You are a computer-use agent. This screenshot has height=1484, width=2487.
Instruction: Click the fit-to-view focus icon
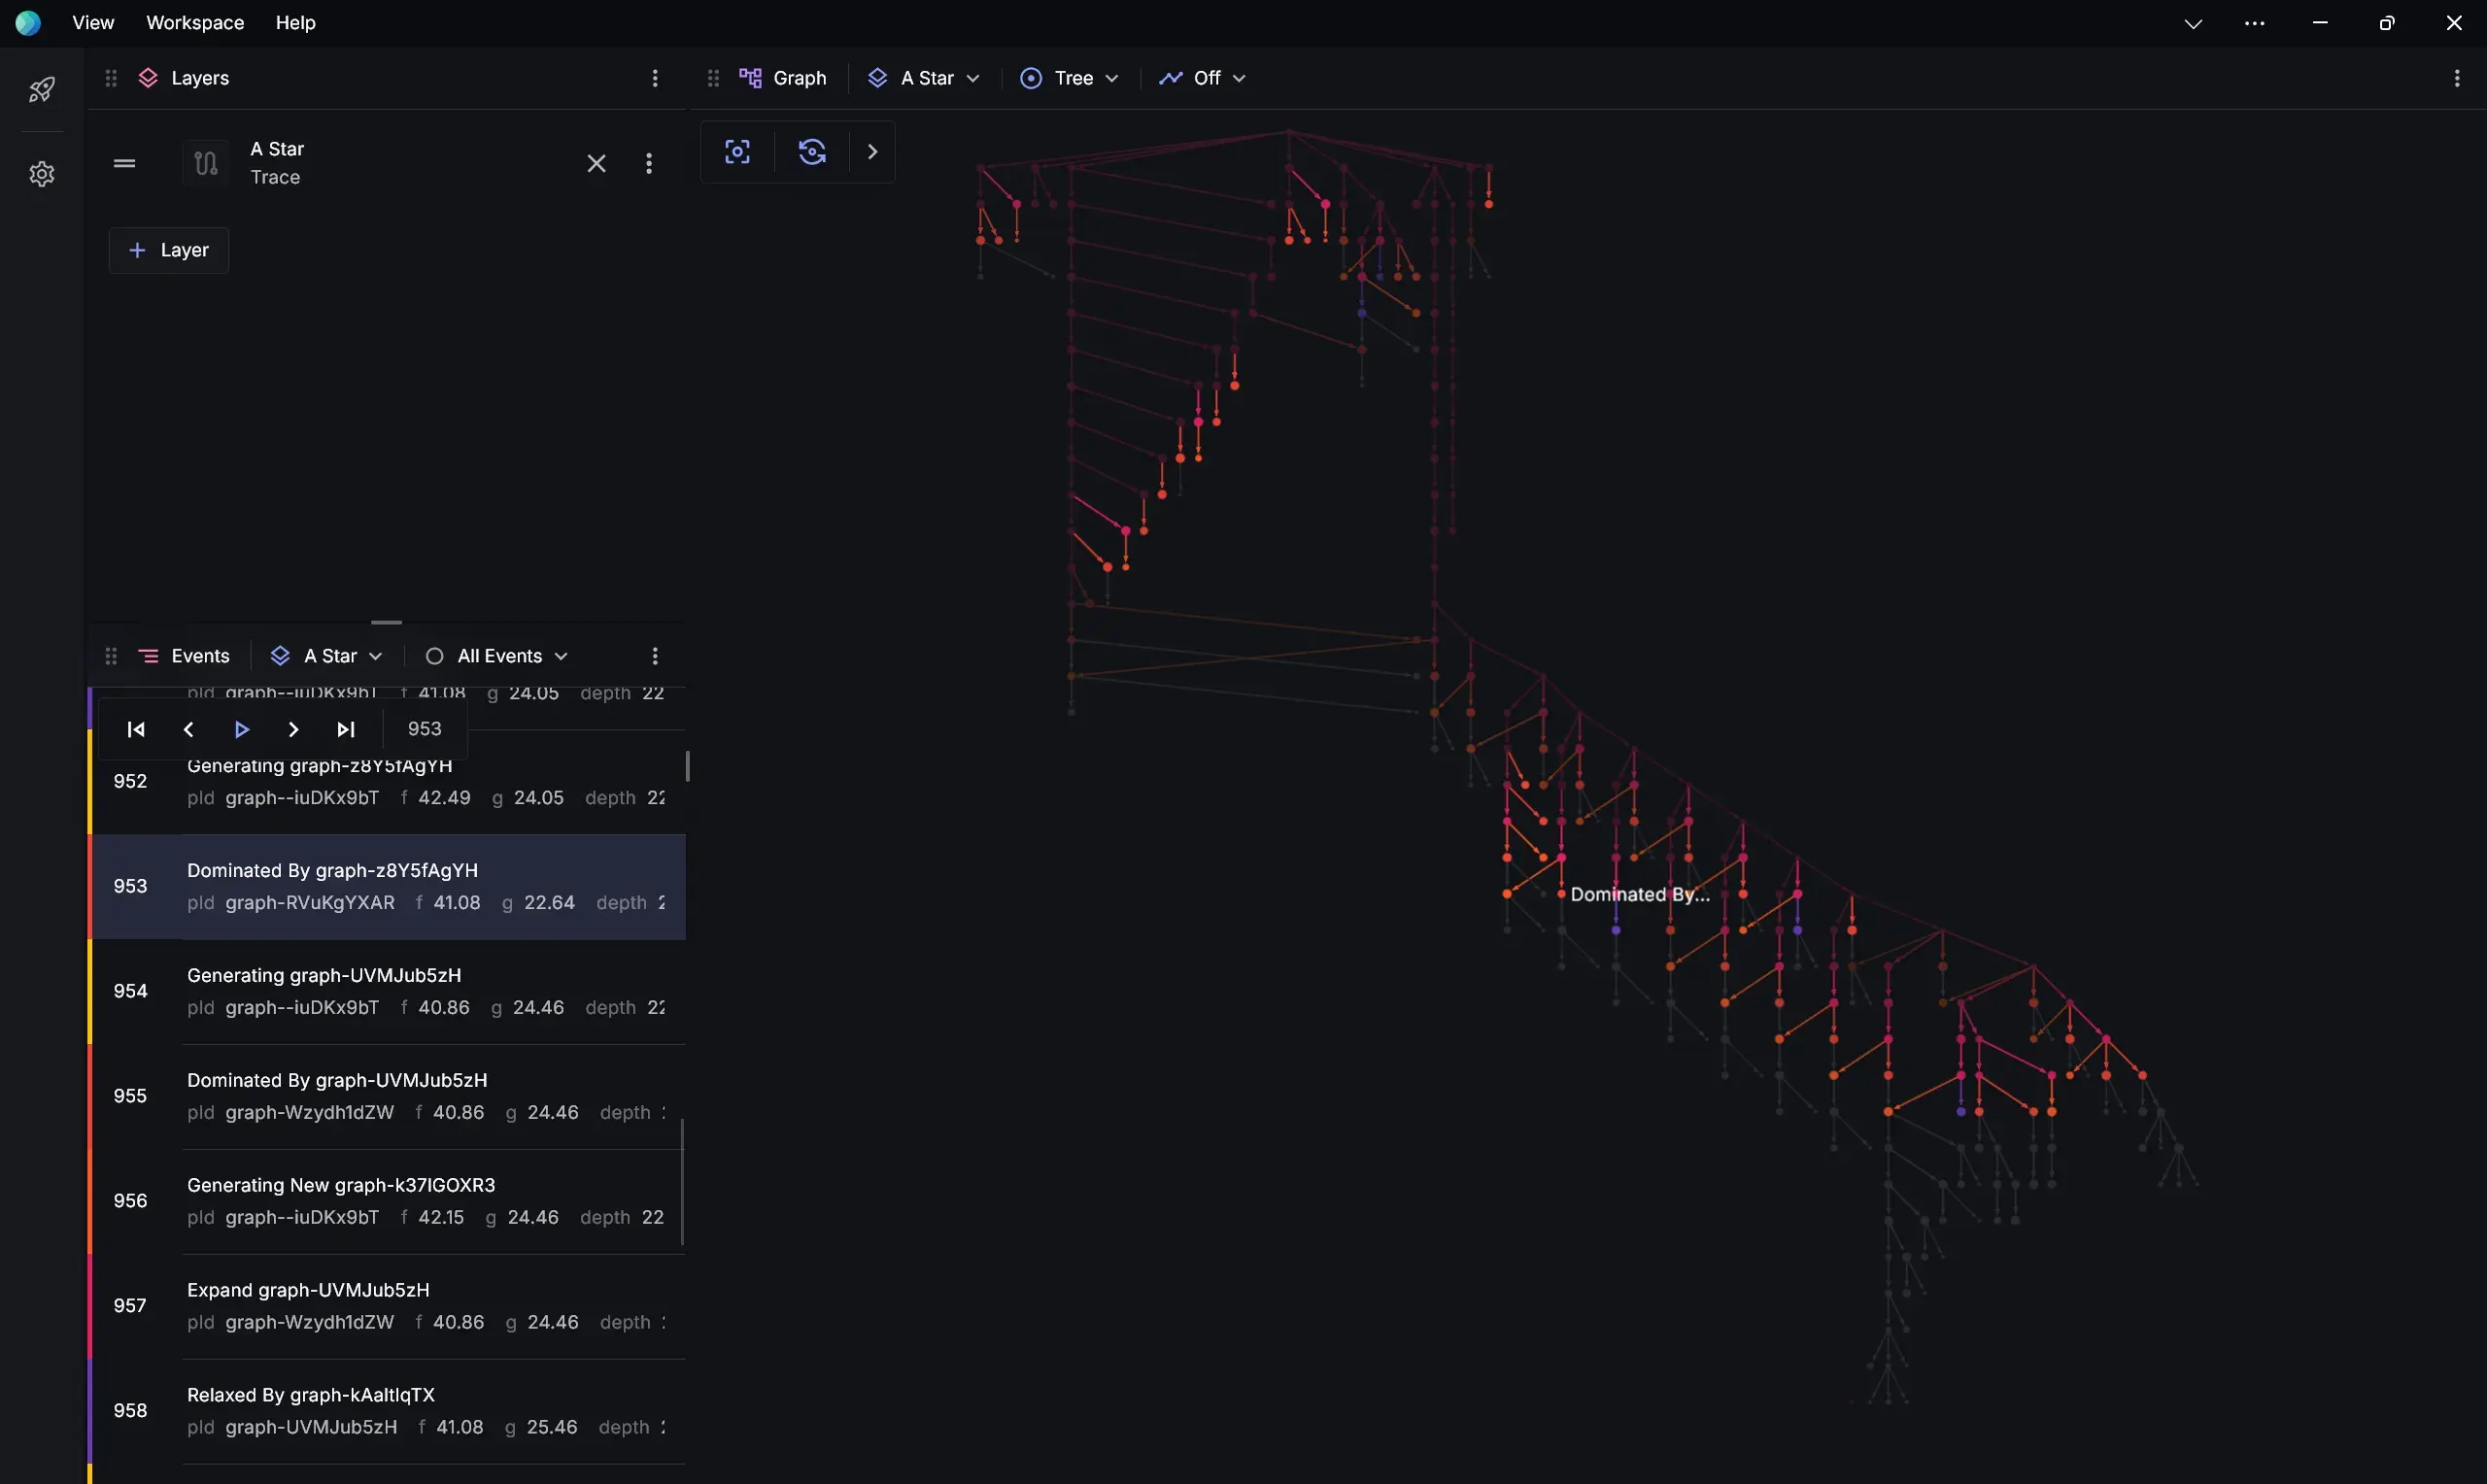(737, 152)
